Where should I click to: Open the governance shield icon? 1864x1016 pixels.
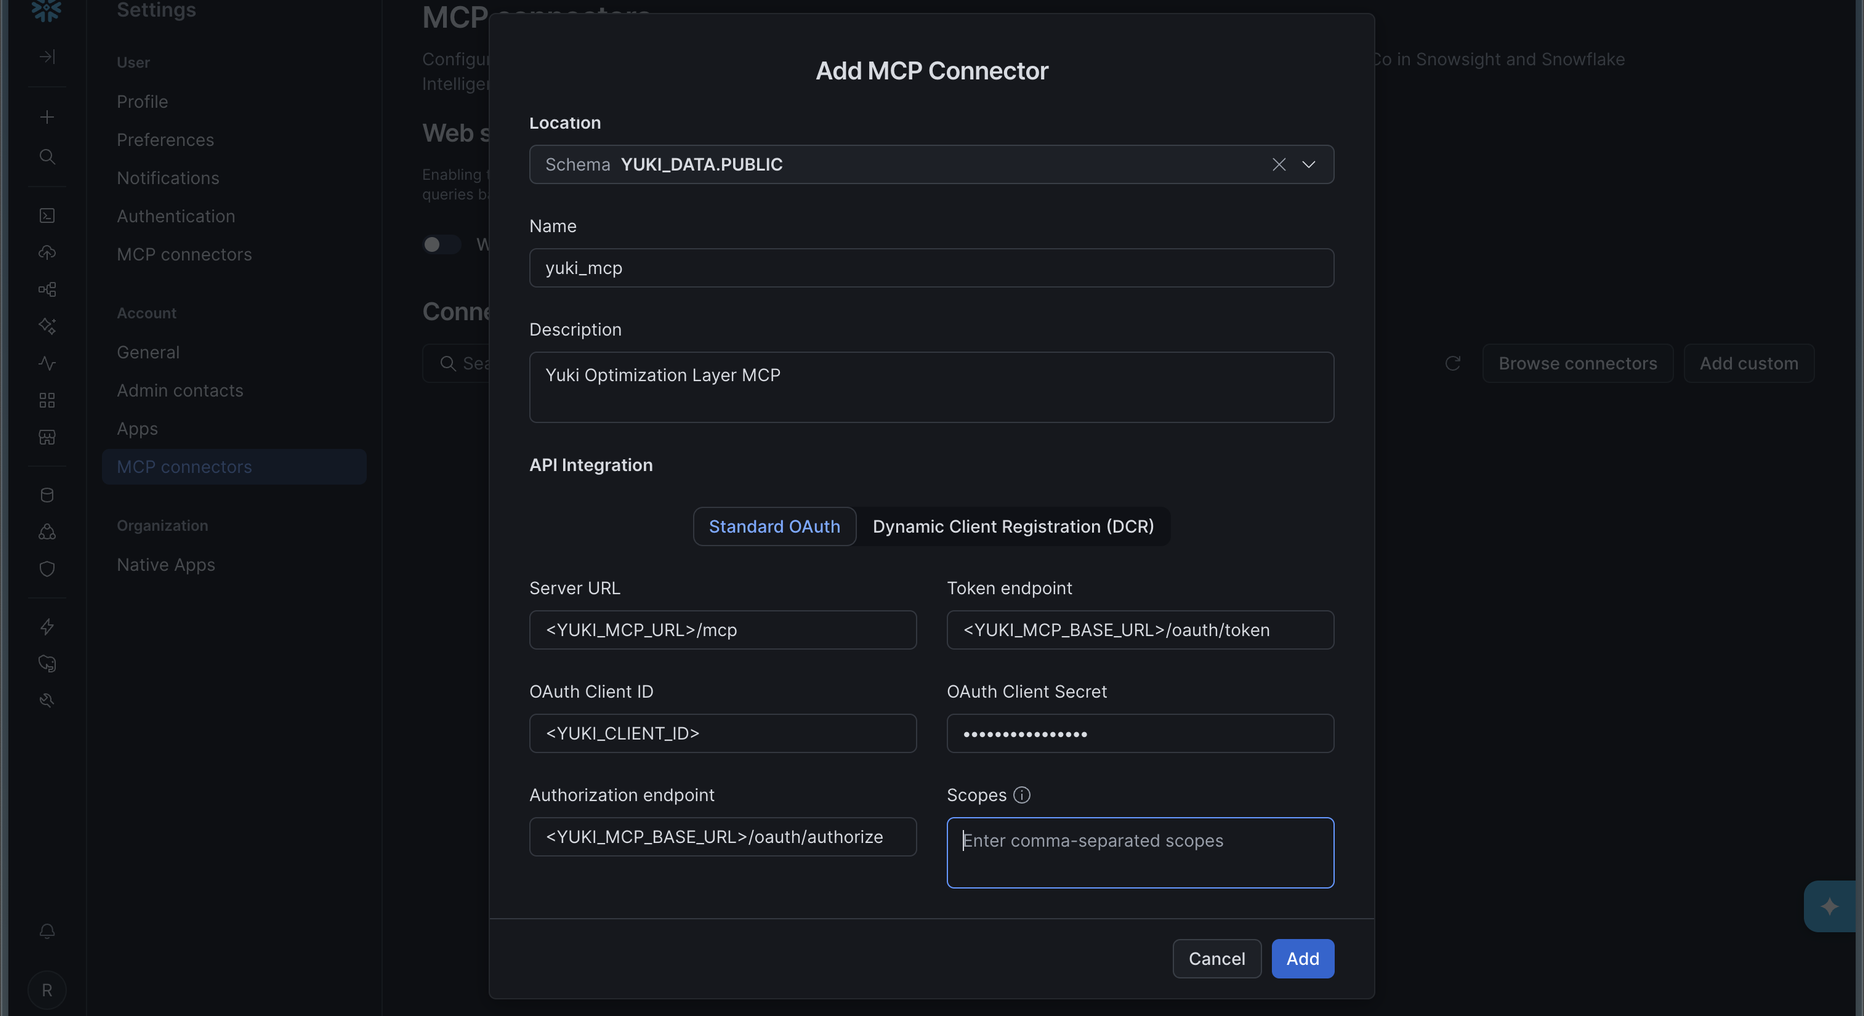[x=47, y=569]
